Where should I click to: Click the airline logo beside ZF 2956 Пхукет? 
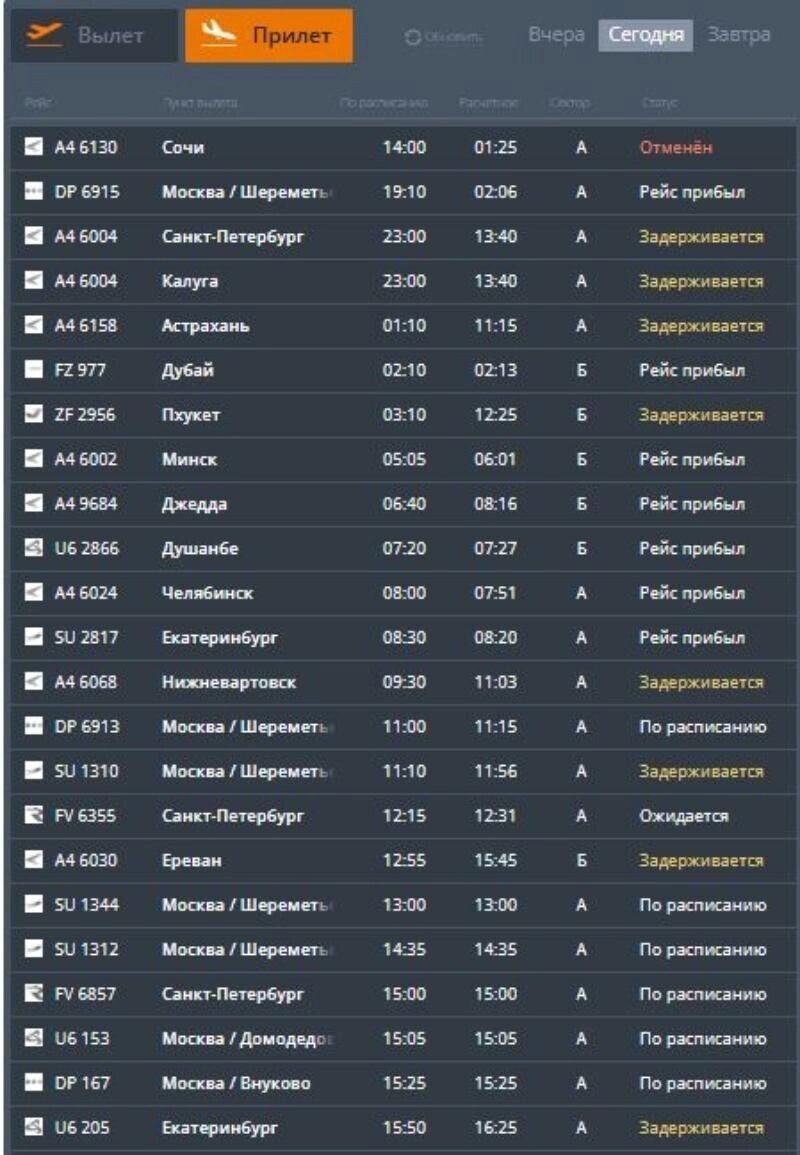coord(34,412)
